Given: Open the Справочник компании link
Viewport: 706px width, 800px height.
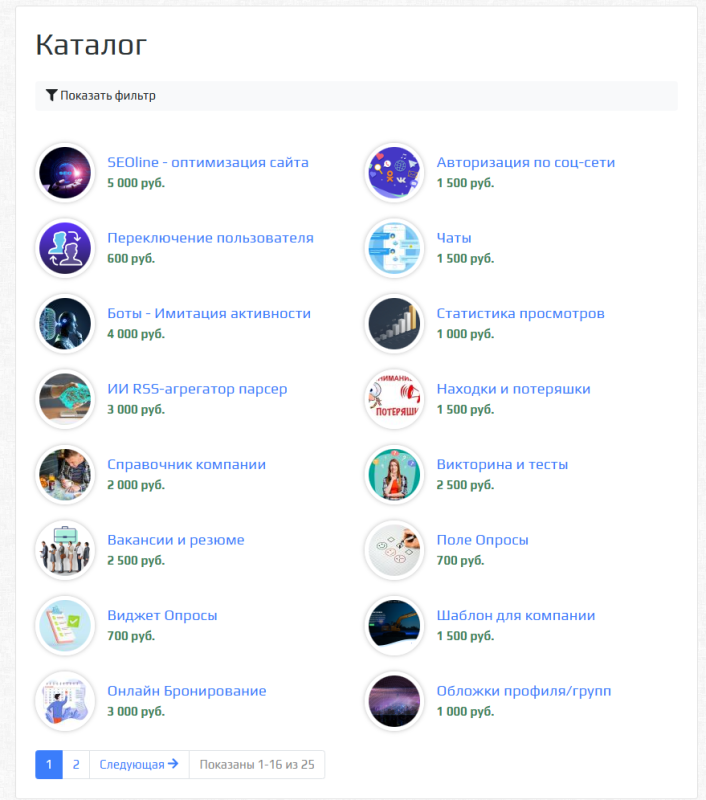Looking at the screenshot, I should pyautogui.click(x=186, y=465).
